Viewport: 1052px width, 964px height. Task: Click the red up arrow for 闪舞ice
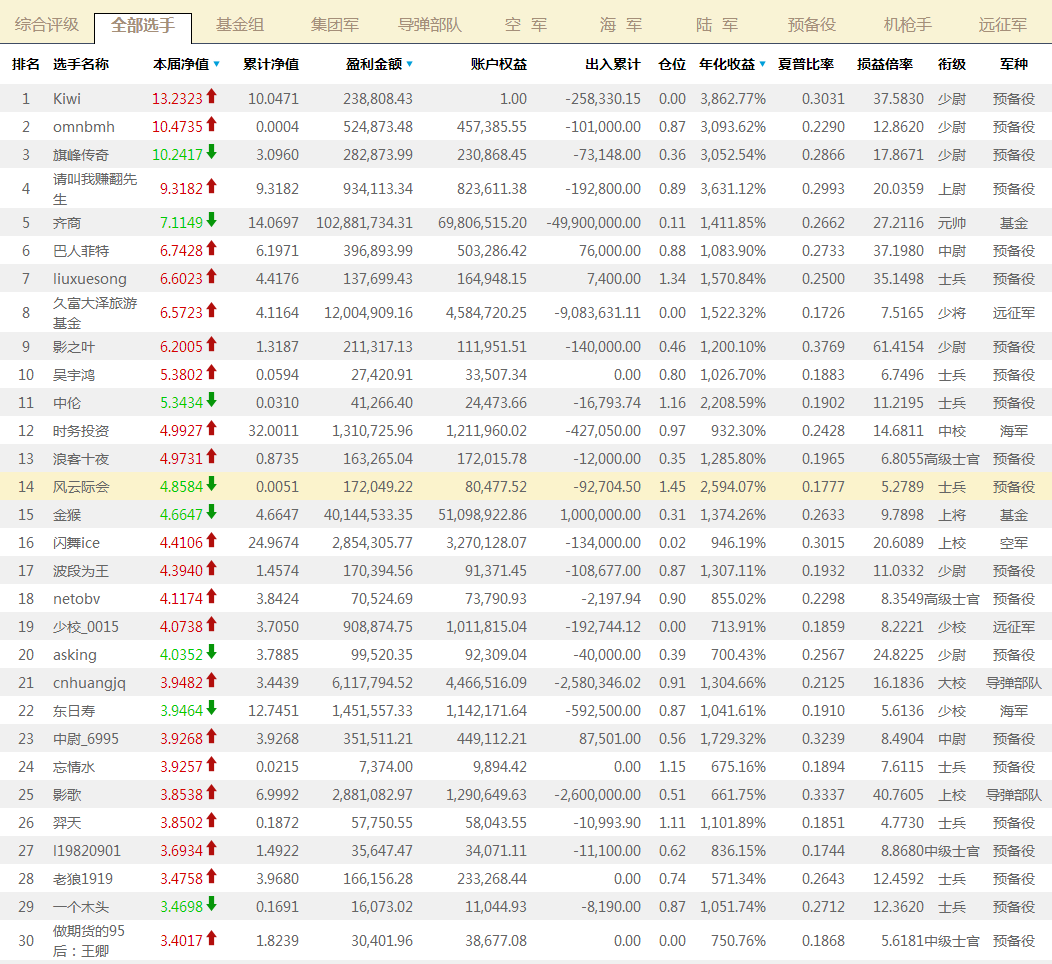211,541
